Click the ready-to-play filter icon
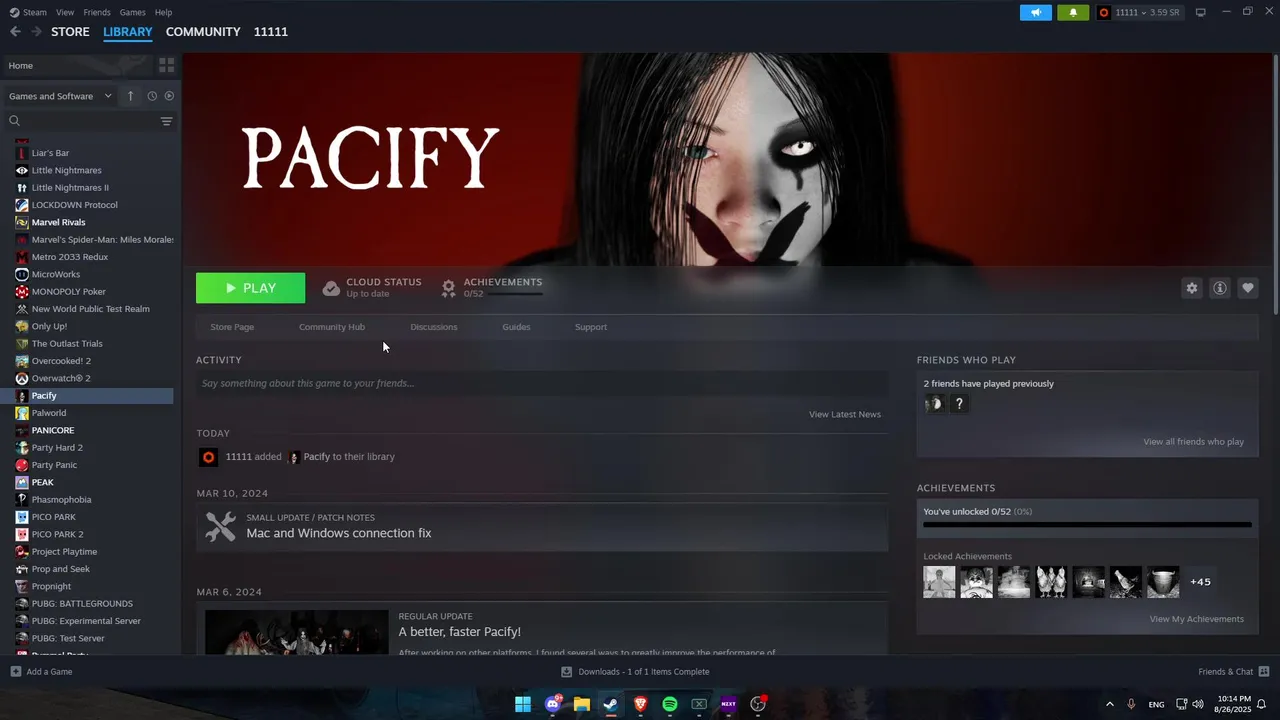The height and width of the screenshot is (720, 1280). [x=169, y=96]
